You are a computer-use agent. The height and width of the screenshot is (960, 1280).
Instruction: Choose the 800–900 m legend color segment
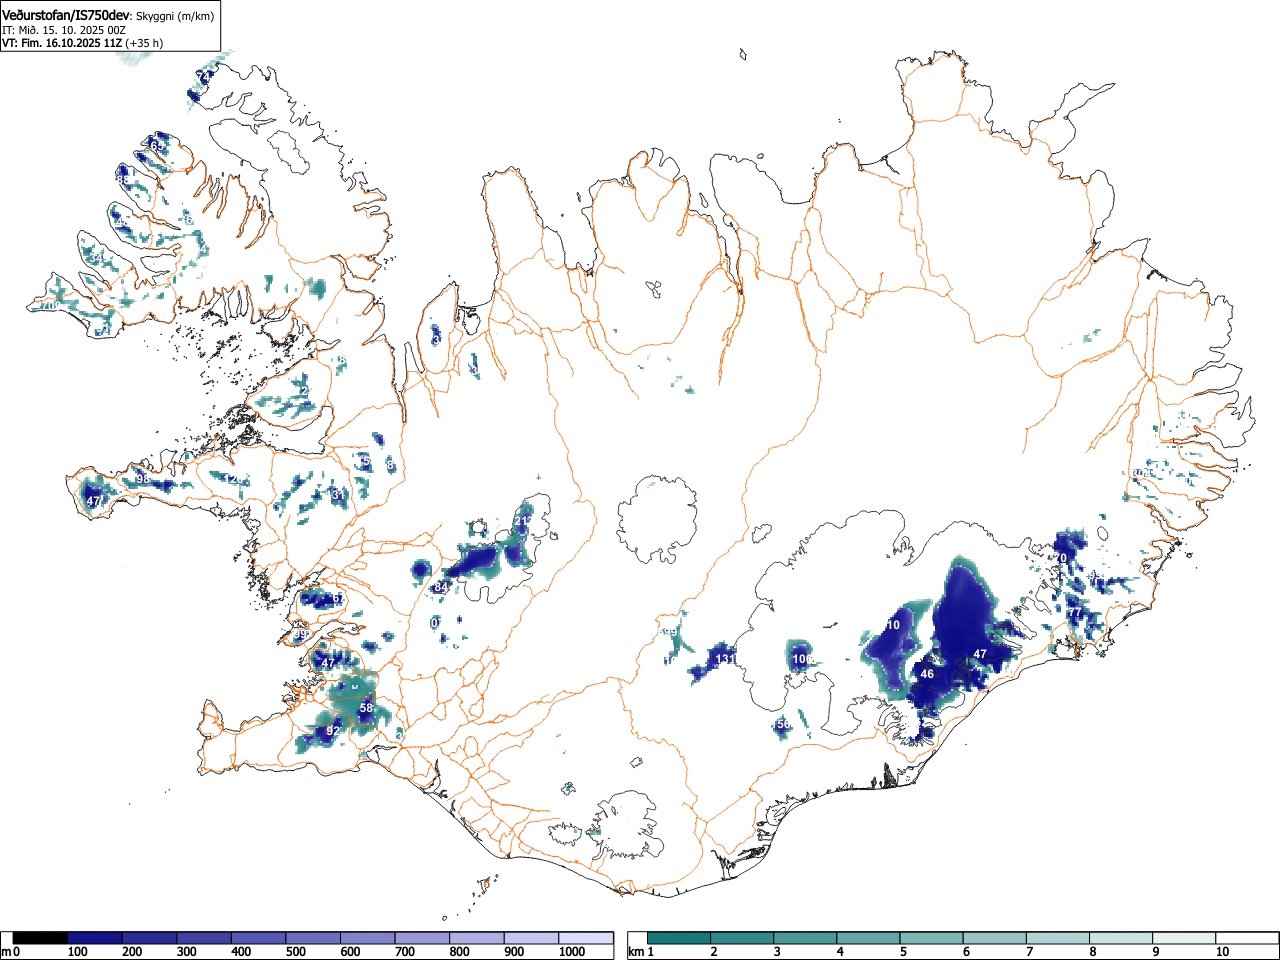click(x=477, y=938)
